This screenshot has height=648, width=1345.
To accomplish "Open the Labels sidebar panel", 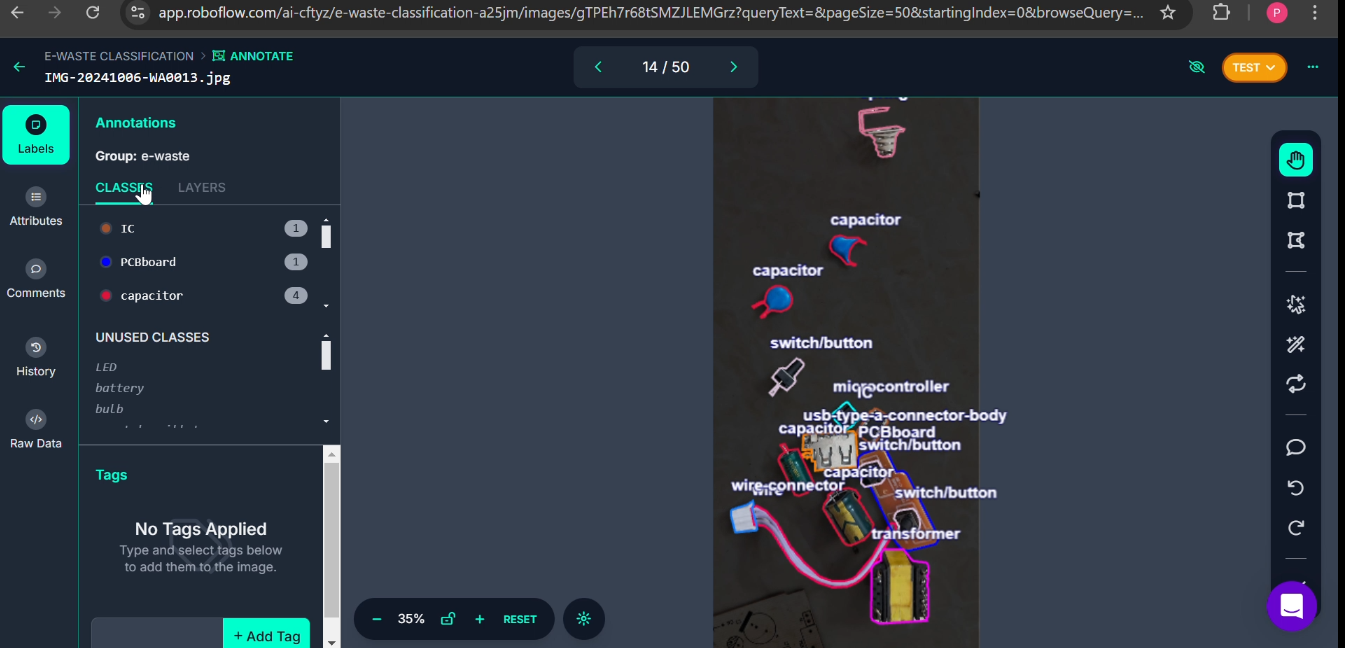I will 36,135.
